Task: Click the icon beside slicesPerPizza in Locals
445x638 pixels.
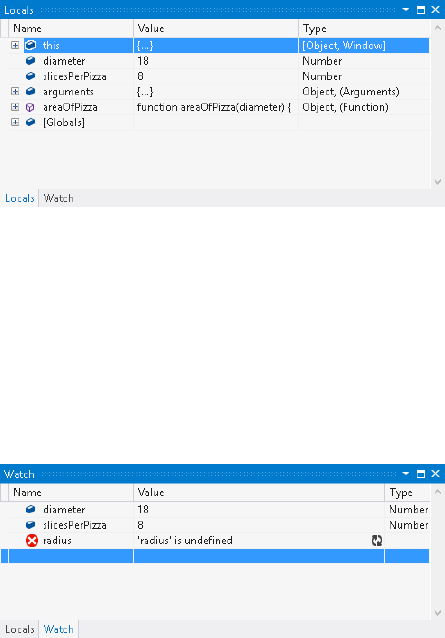Action: coord(31,76)
